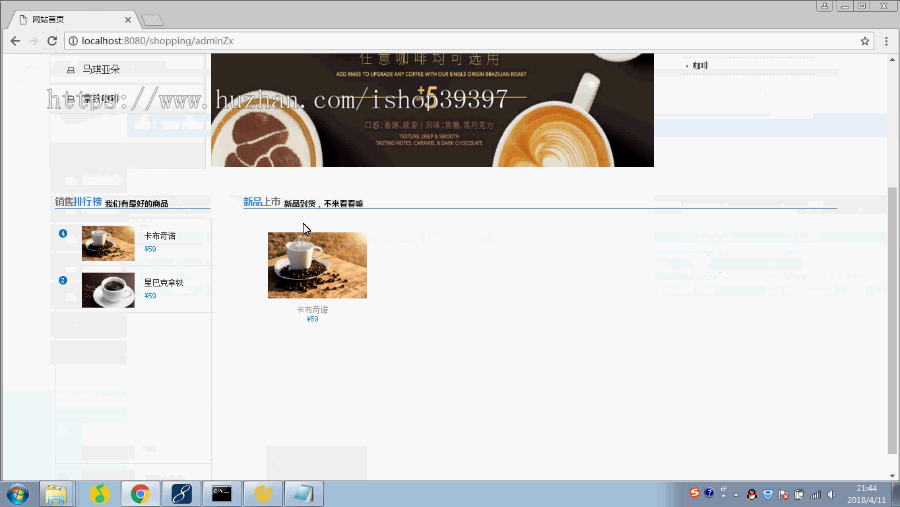Screen dimensions: 900x507
Task: Reload the page with the refresh icon
Action: pos(52,41)
